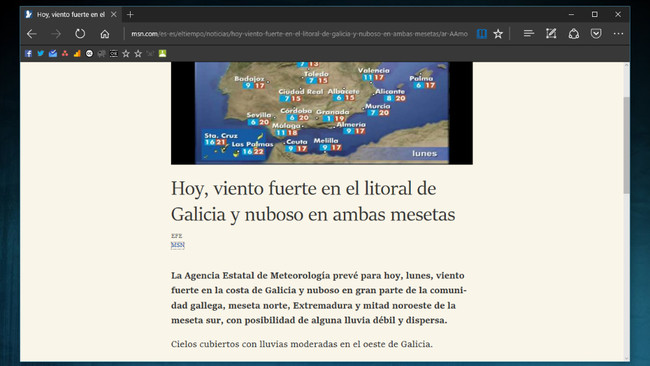Click the Forward navigation arrow
Screen dimensions: 650x366
tap(56, 34)
